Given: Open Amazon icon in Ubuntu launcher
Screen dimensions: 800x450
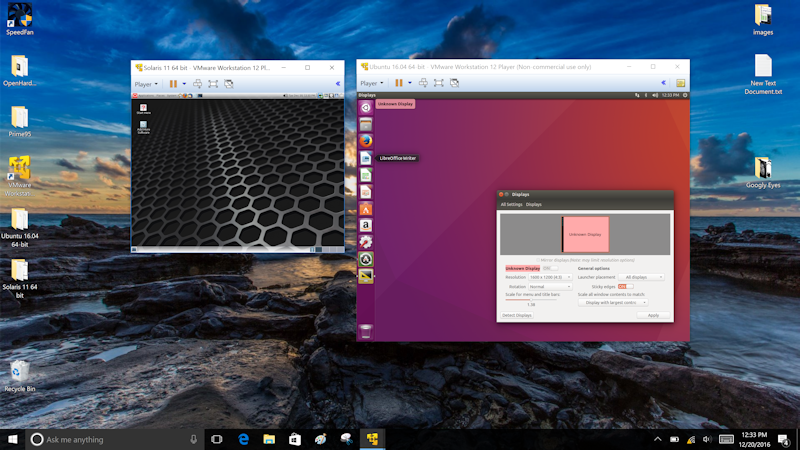Looking at the screenshot, I should pos(365,226).
